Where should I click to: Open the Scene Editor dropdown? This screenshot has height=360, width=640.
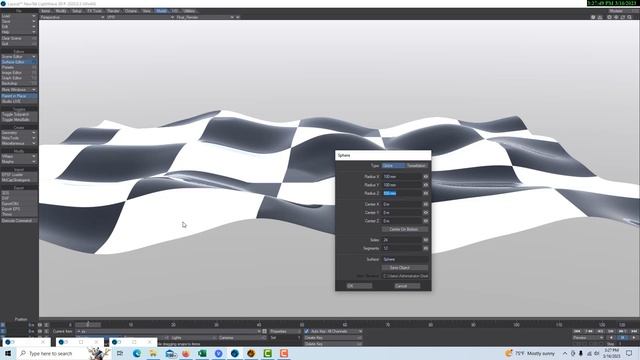click(x=19, y=57)
